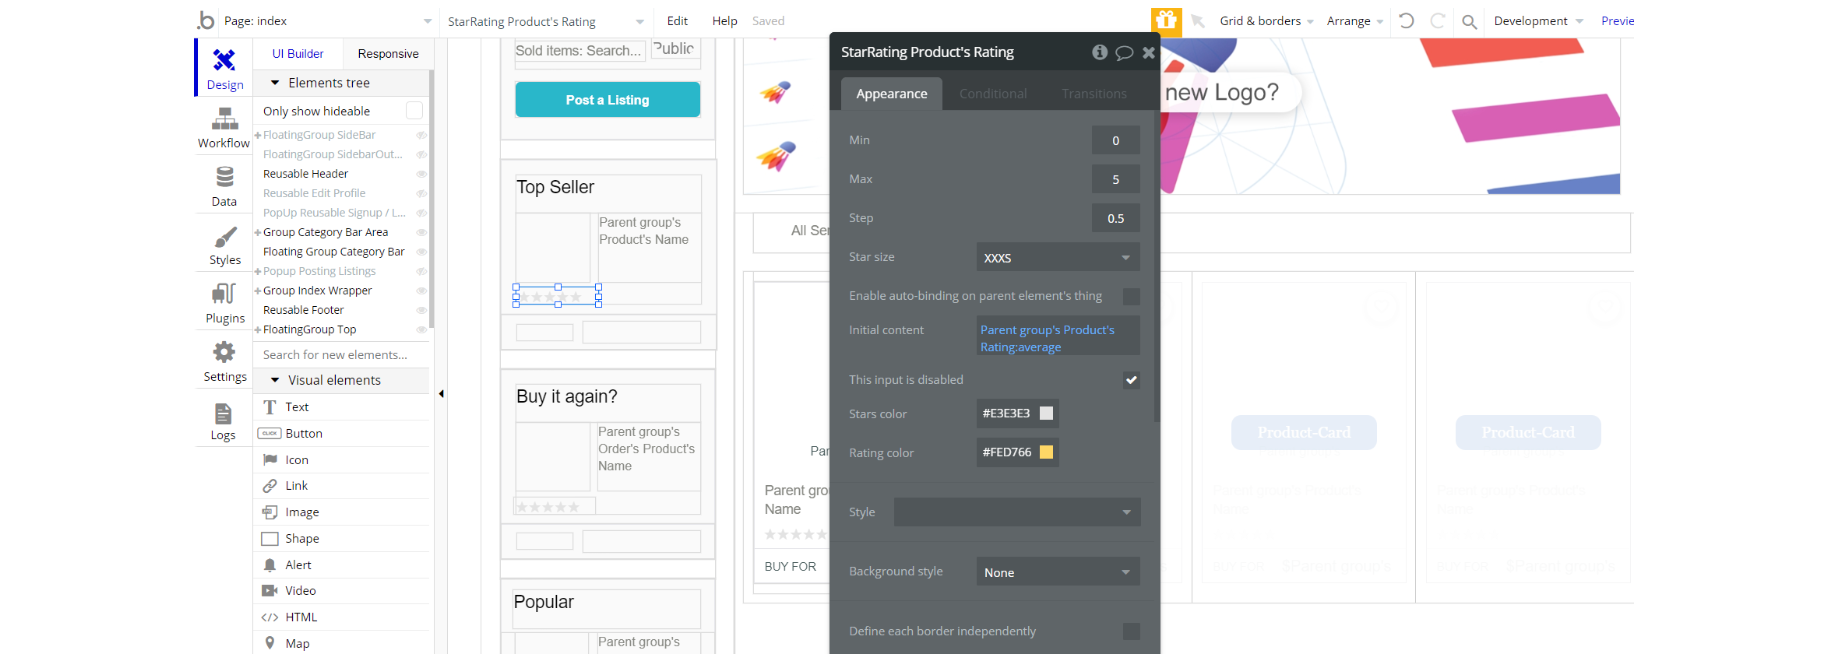The image size is (1830, 660).
Task: Switch to the Conditional tab
Action: point(992,94)
